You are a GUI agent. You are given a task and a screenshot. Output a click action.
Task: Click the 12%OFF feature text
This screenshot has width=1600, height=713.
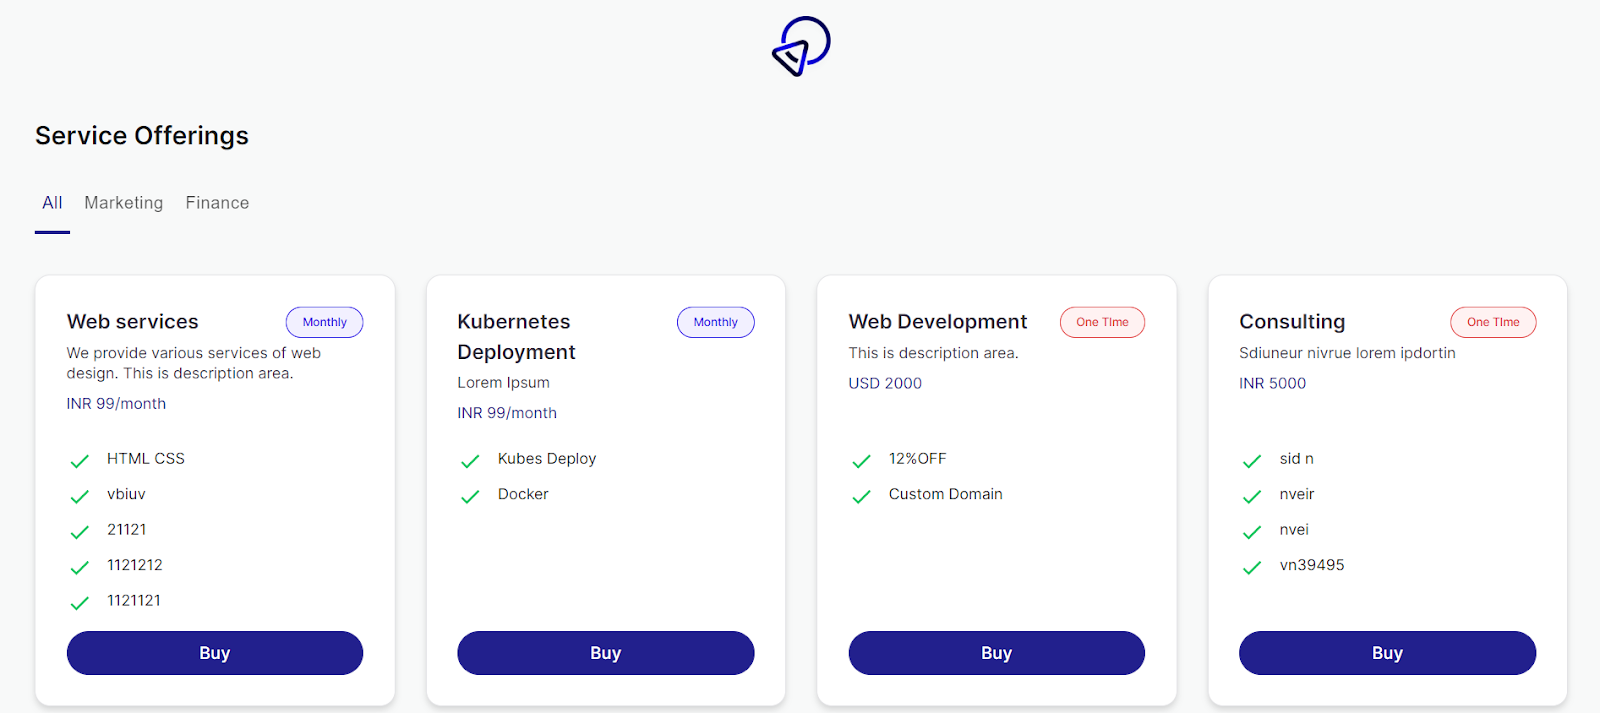coord(918,459)
